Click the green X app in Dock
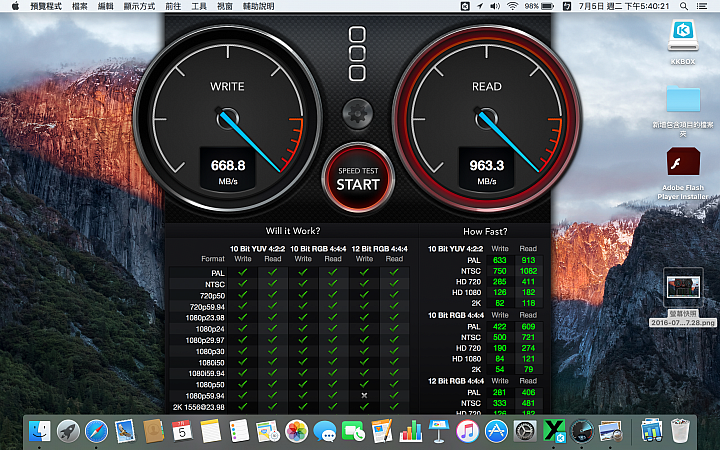720x450 pixels. tap(554, 431)
